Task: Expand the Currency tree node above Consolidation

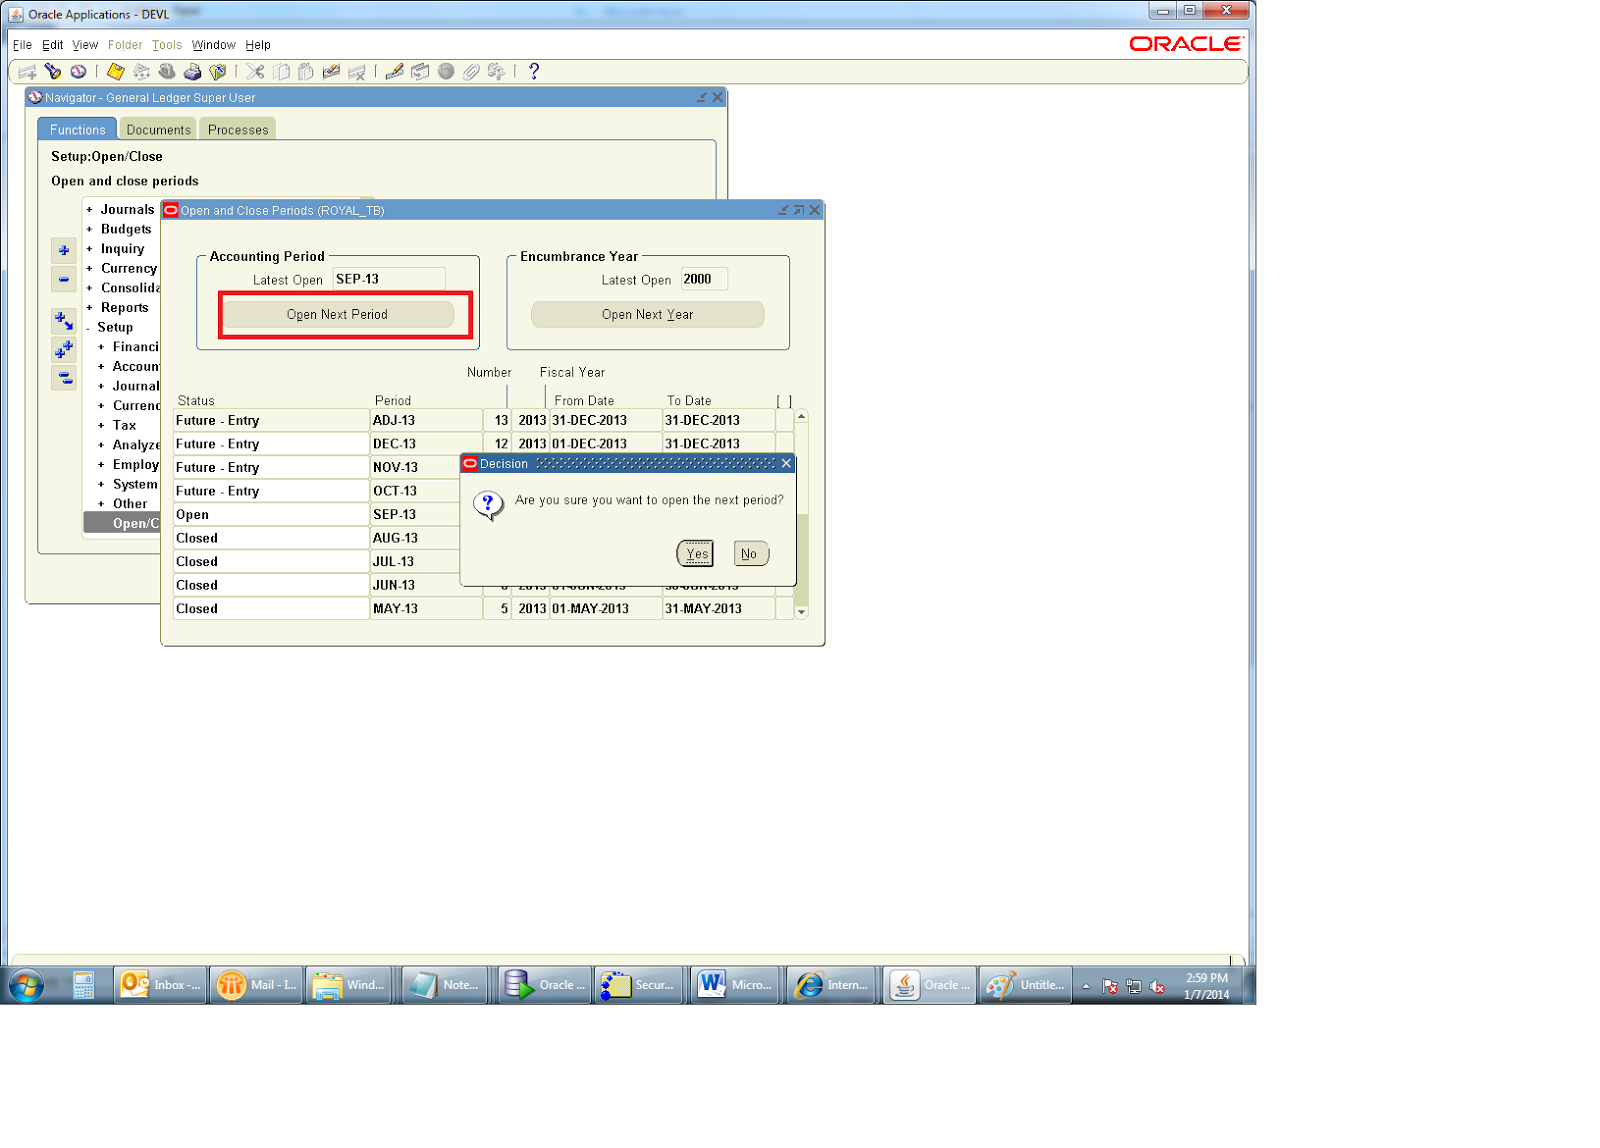Action: point(89,269)
